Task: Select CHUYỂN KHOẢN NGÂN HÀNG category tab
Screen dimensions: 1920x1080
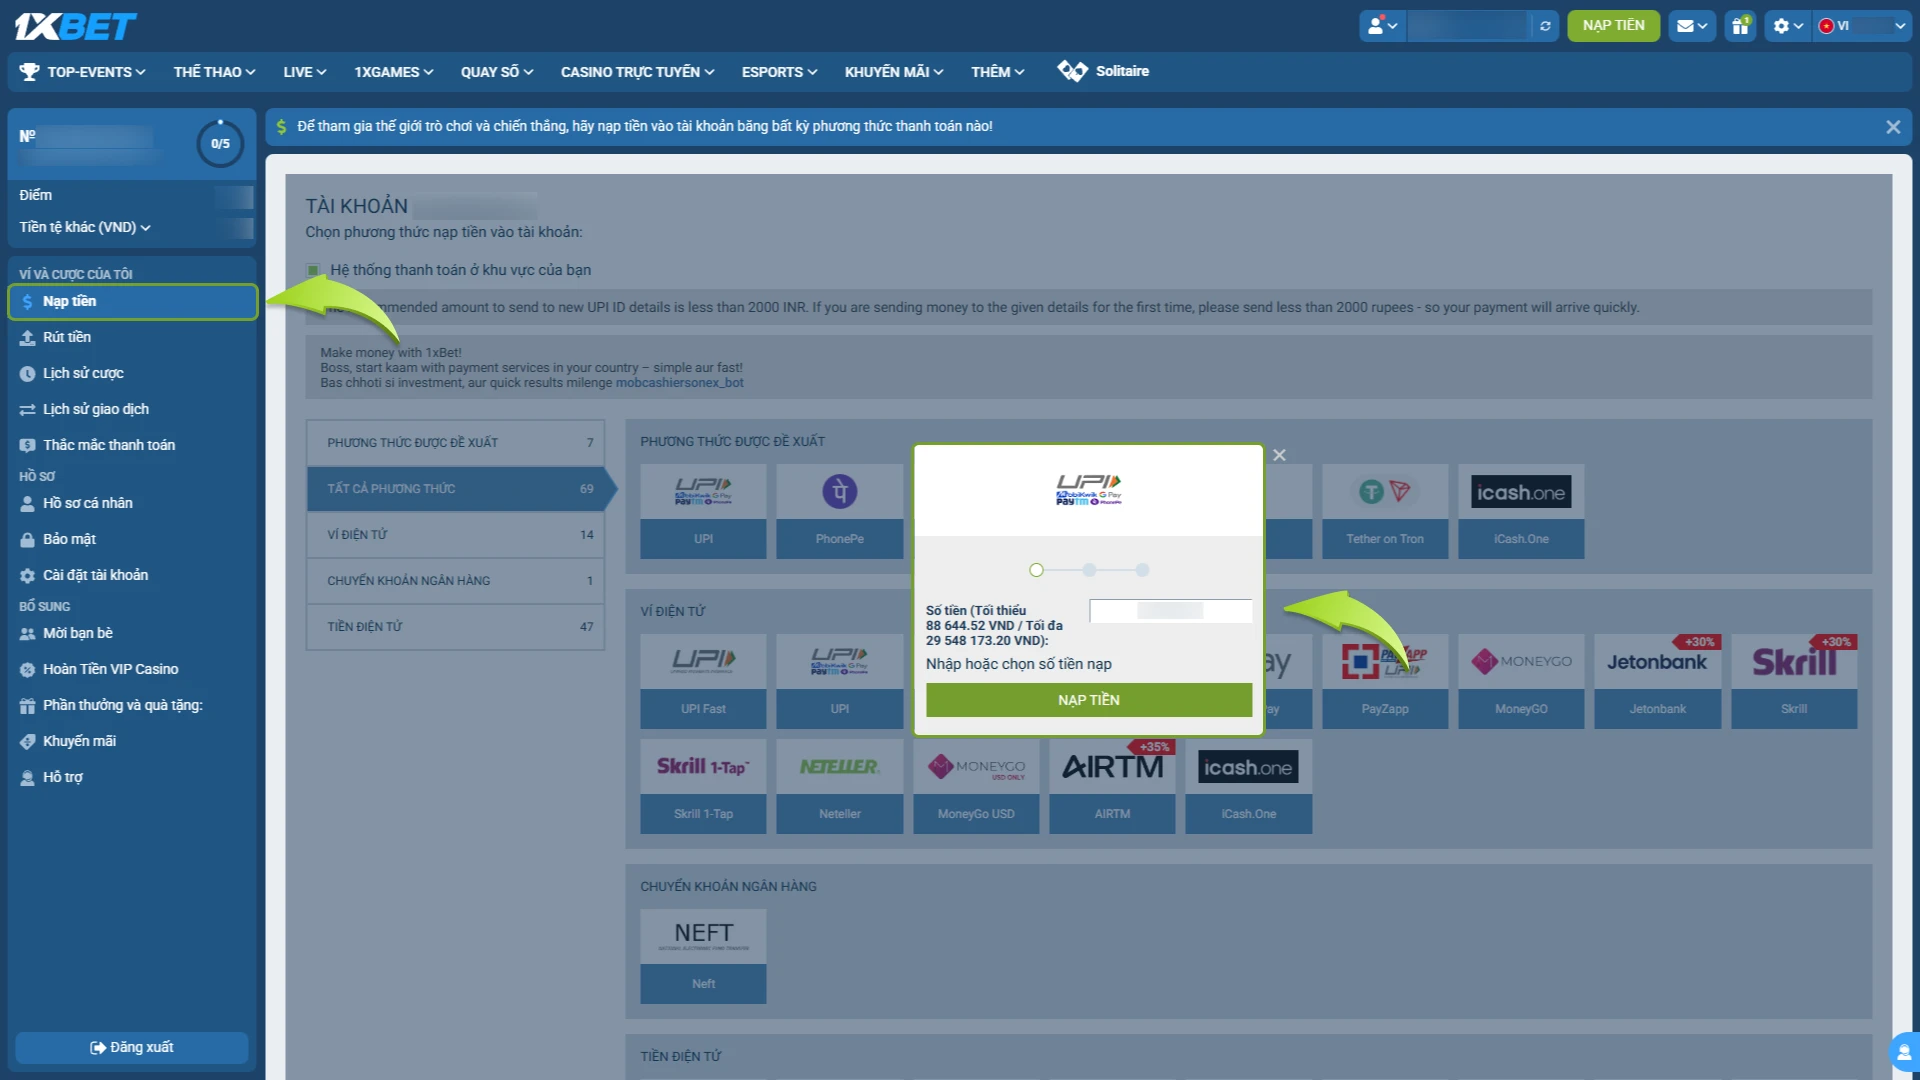Action: tap(455, 581)
